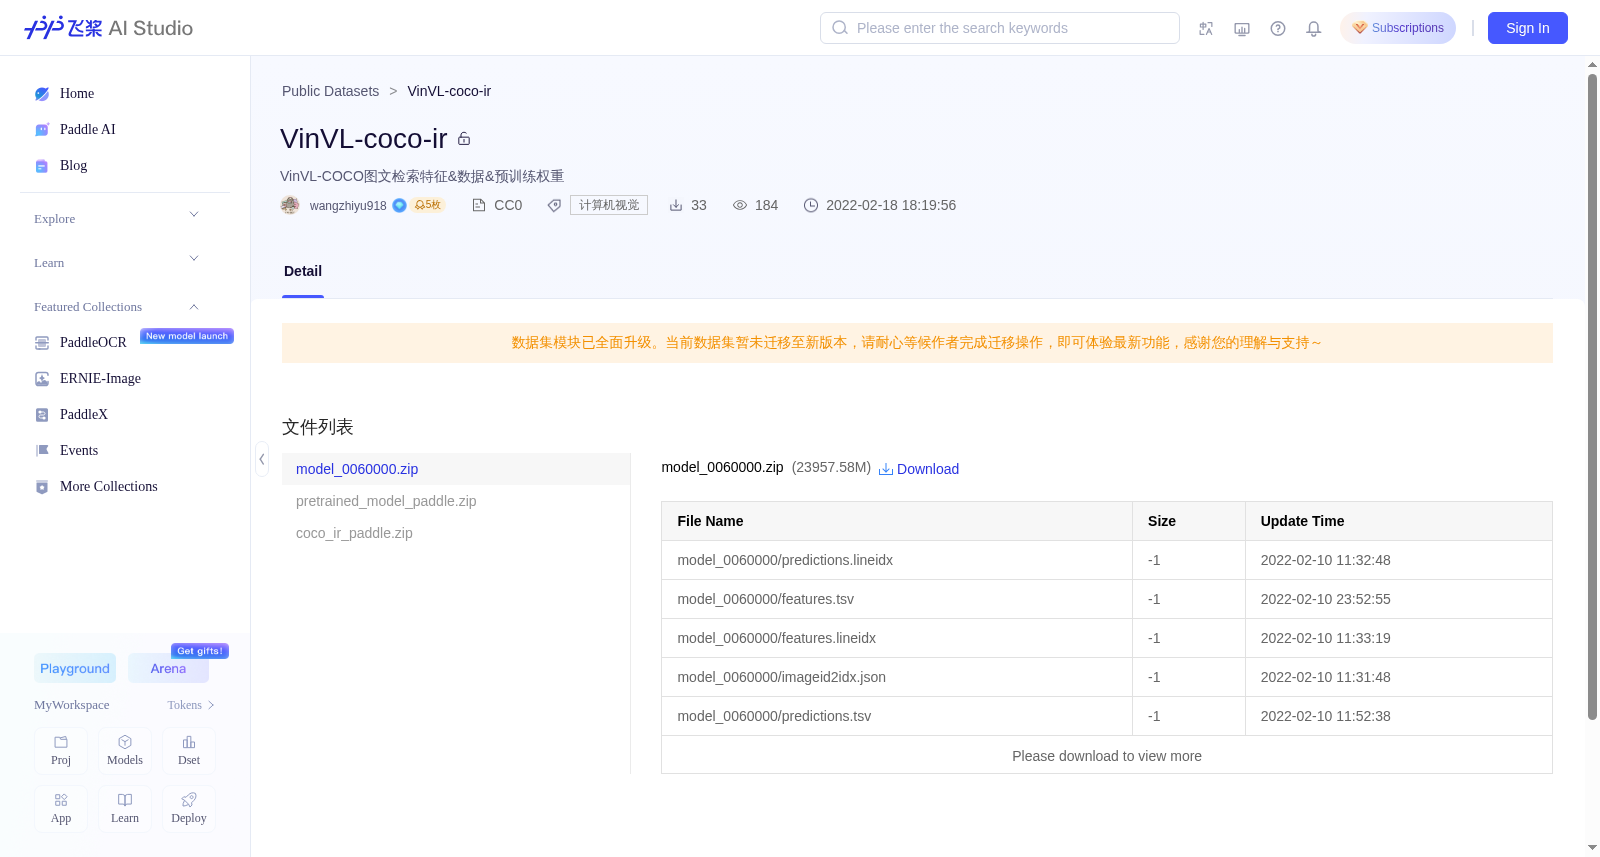Open the AI Studio logo home link
Viewport: 1600px width, 857px height.
pos(108,28)
